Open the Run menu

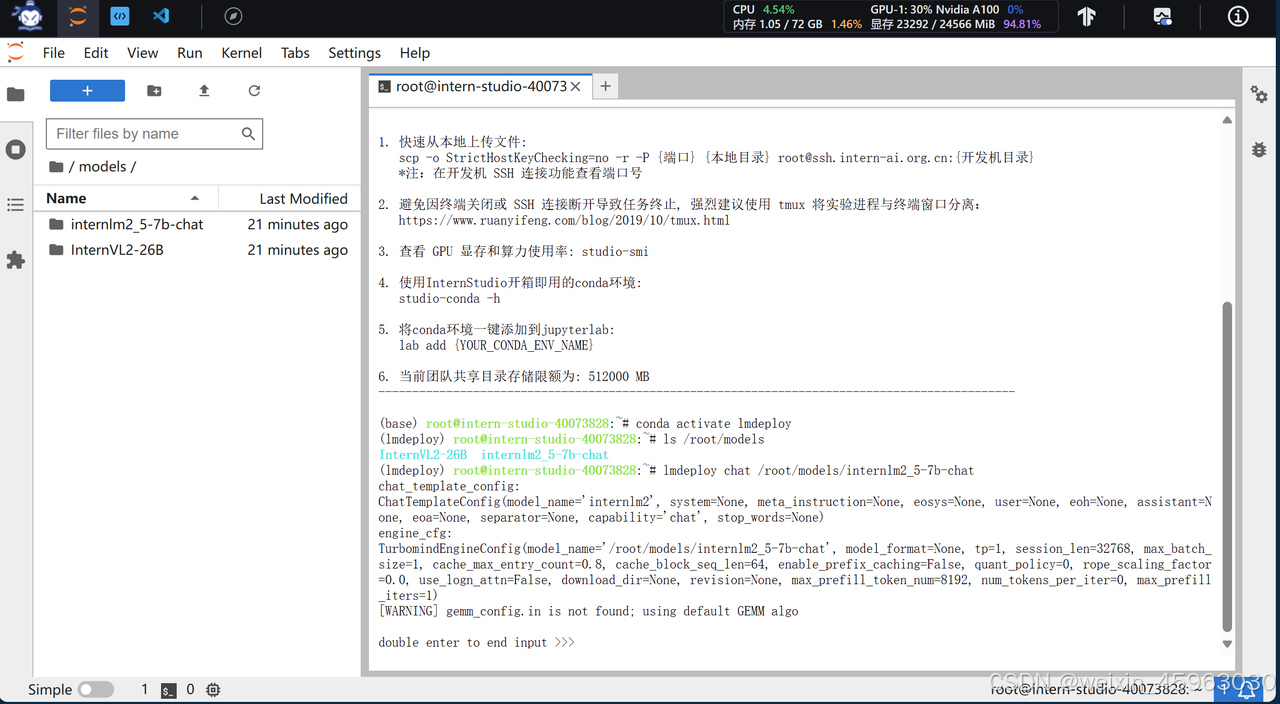click(x=190, y=53)
